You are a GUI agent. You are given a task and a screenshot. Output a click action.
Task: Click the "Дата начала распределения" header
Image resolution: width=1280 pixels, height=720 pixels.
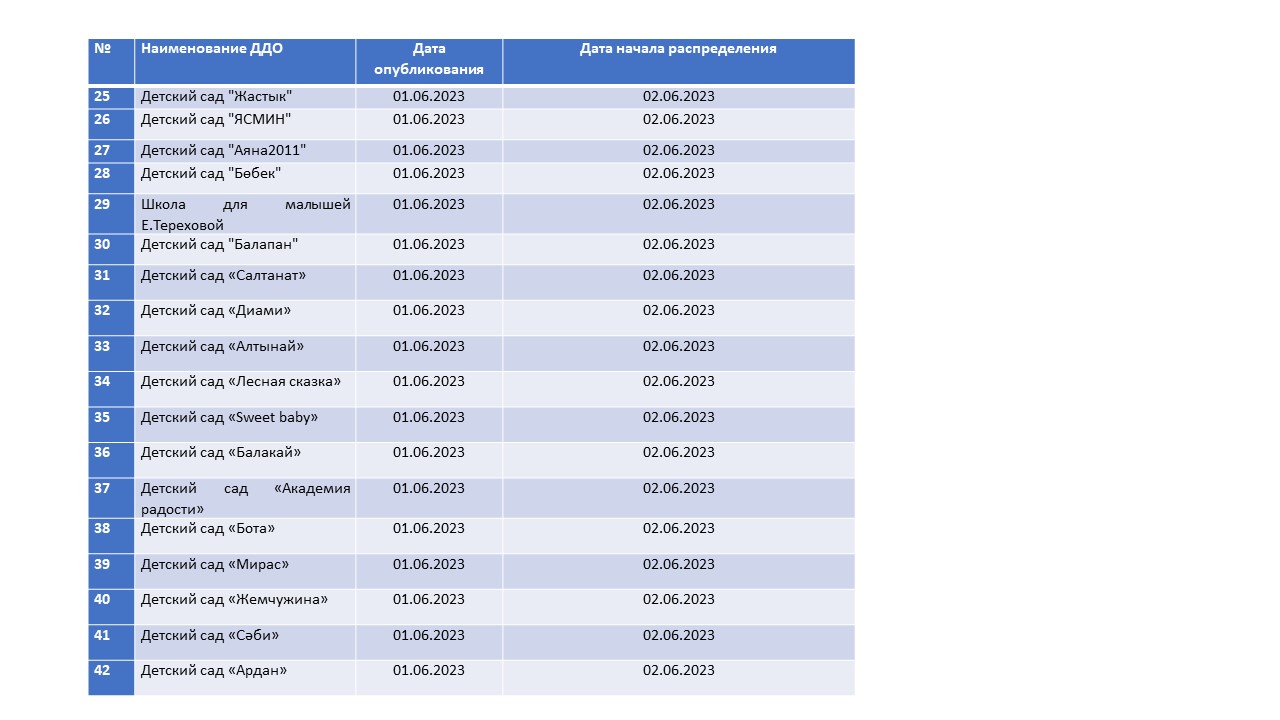coord(678,49)
